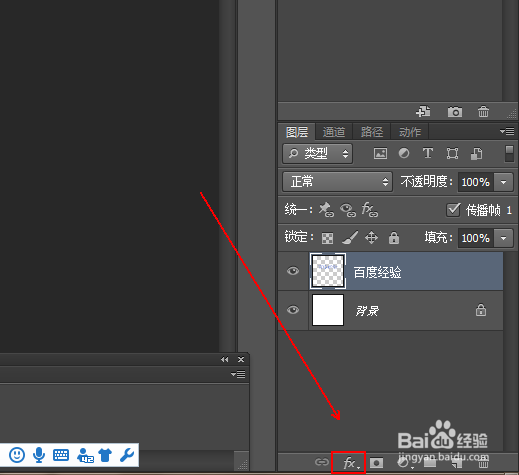Open the layer style fx menu
The image size is (519, 475).
[350, 463]
